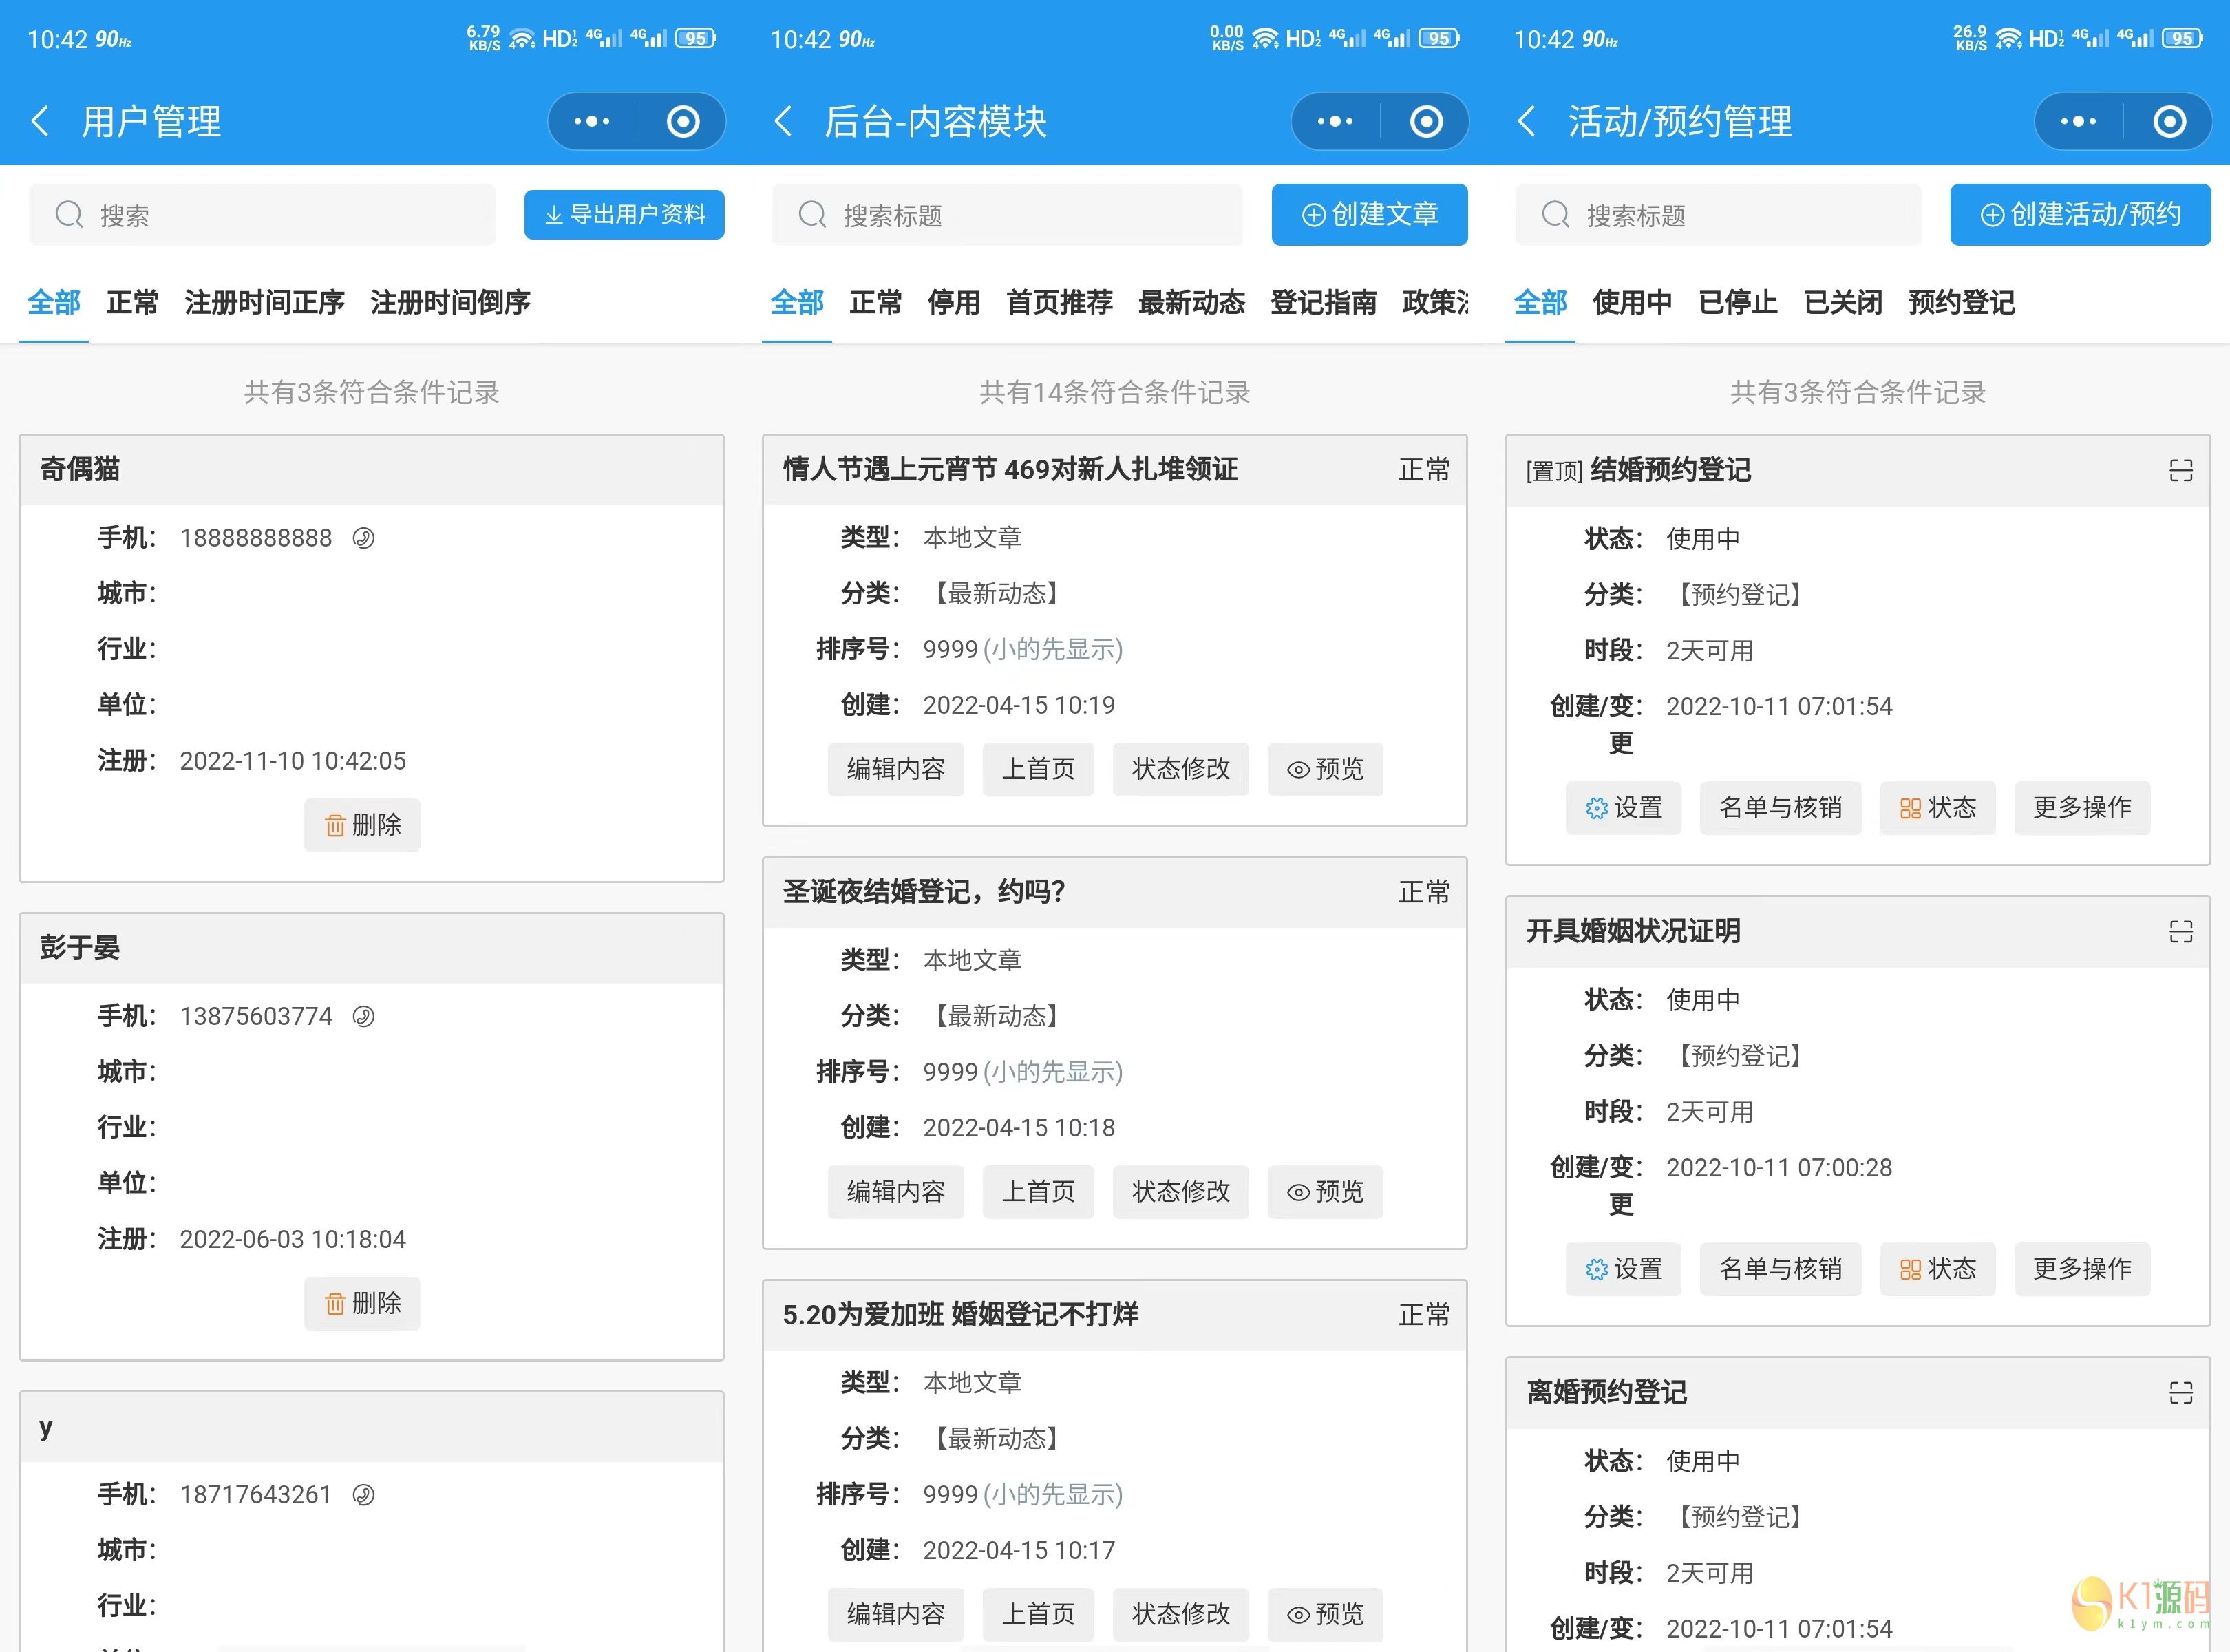Open more menu dots on 后台-内容模块 header
Screen dimensions: 2230x1652
click(1335, 121)
